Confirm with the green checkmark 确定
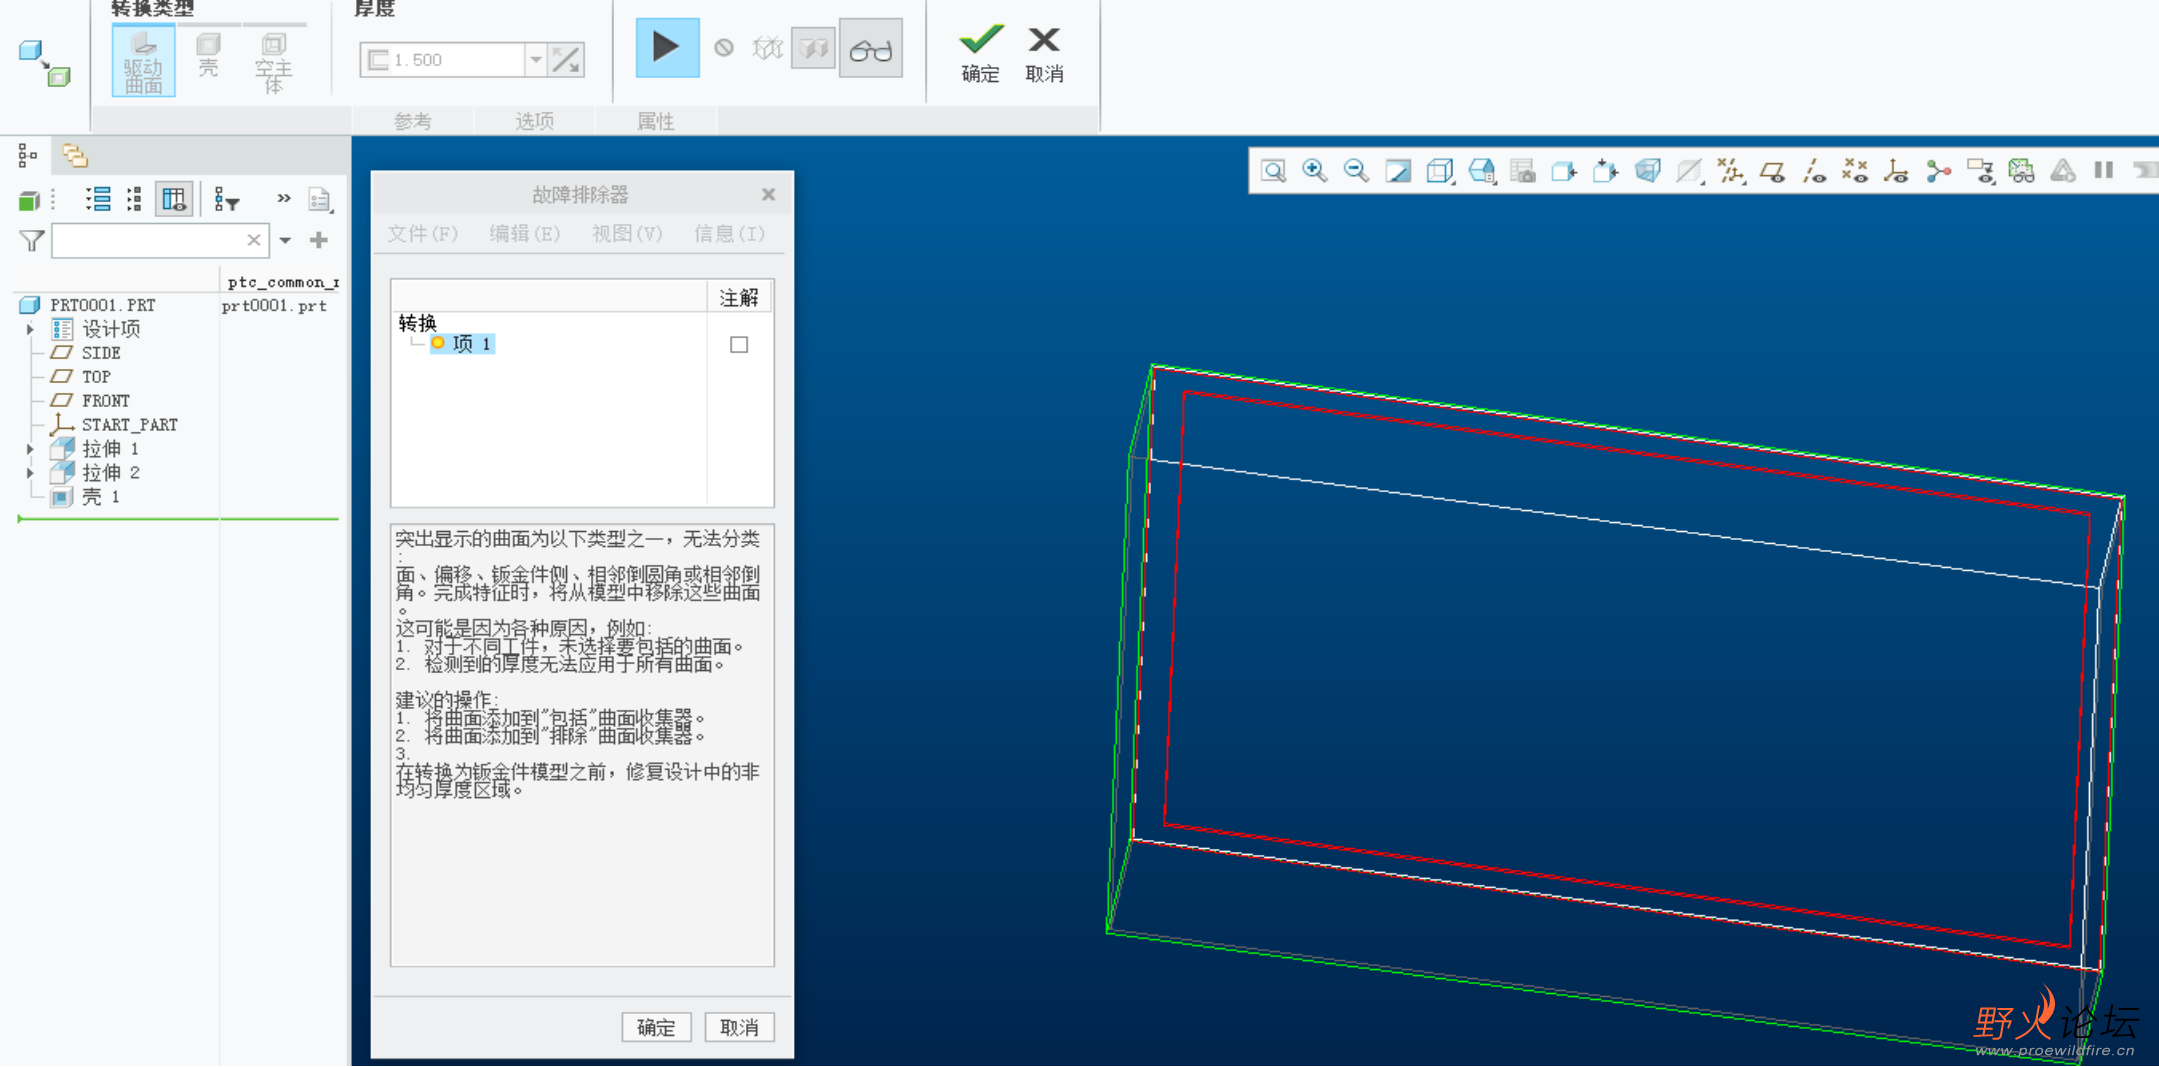Image resolution: width=2159 pixels, height=1067 pixels. 981,54
